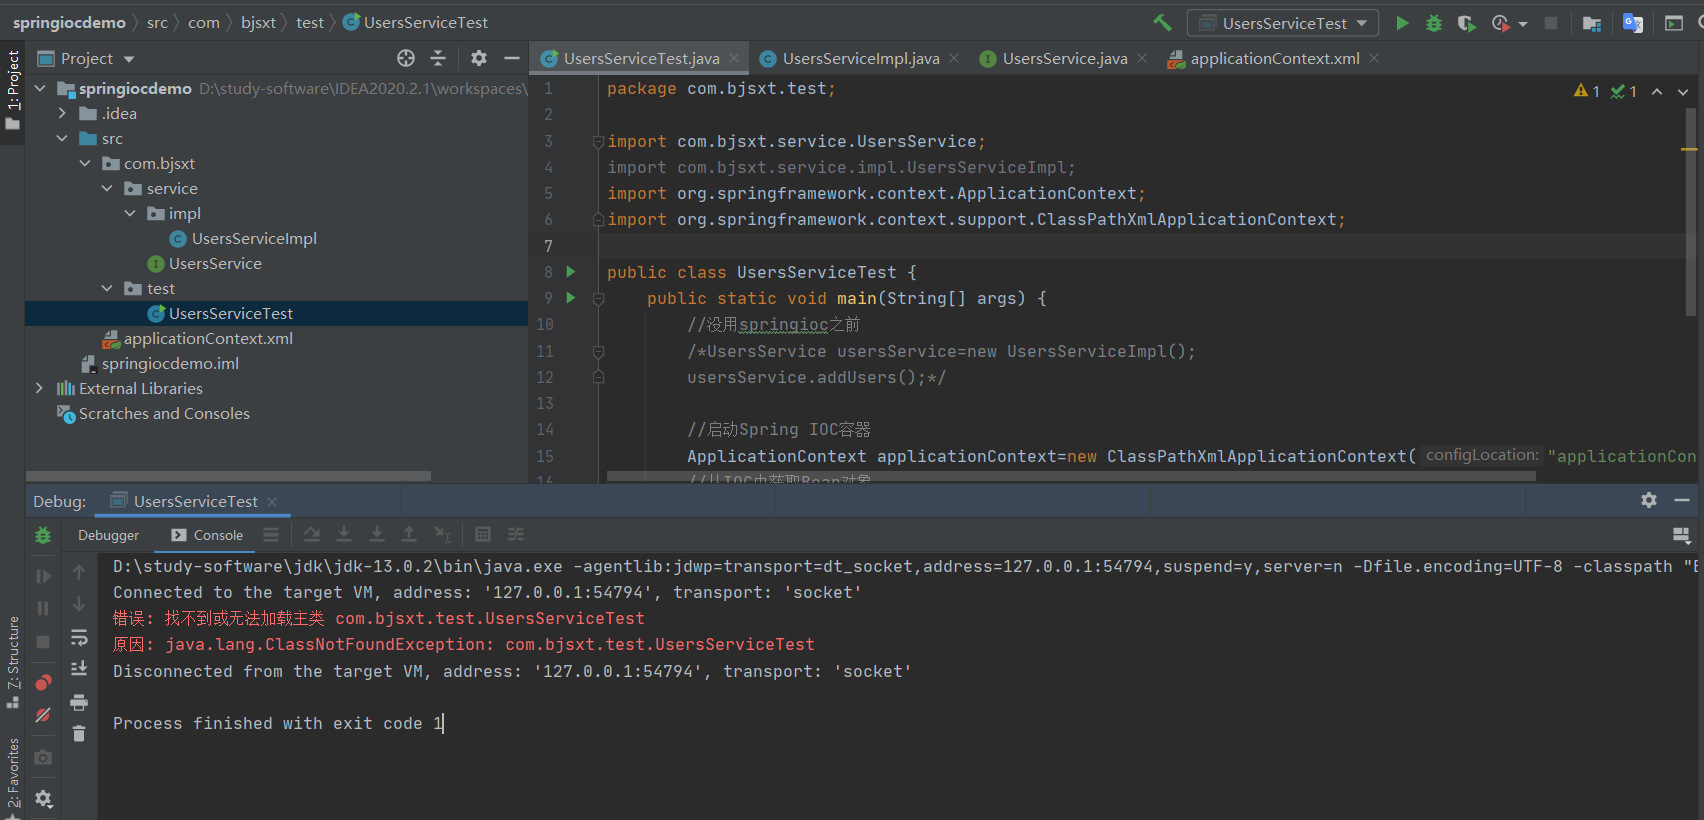The height and width of the screenshot is (820, 1704).
Task: Start debugging with the top toolbar bug icon
Action: (1434, 22)
